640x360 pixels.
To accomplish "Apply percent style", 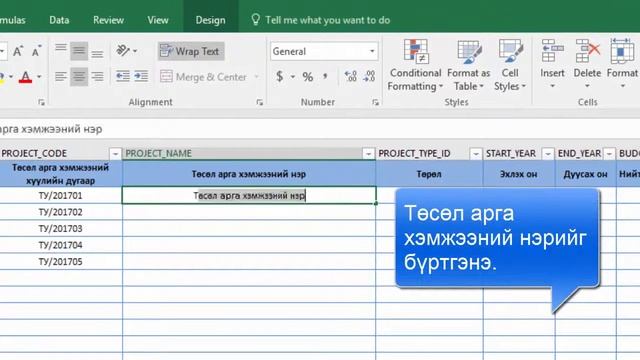I will 308,77.
